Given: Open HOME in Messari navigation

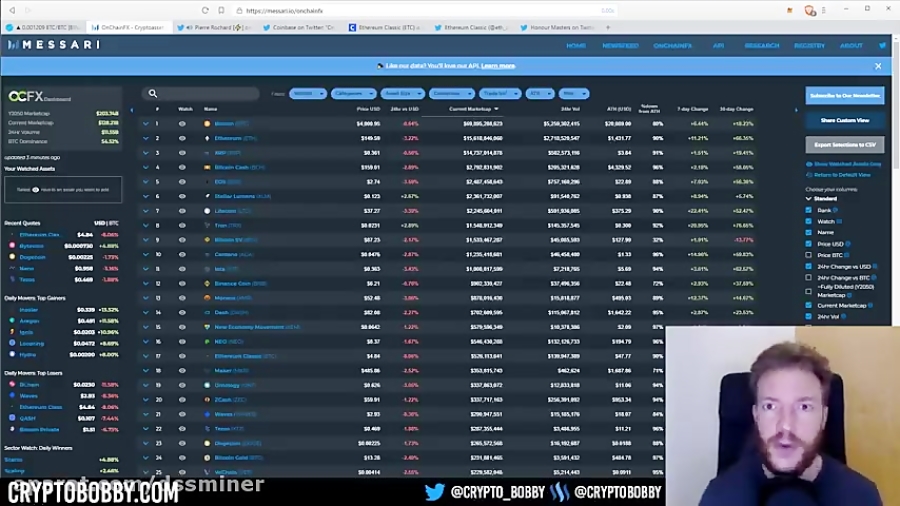Looking at the screenshot, I should 576,45.
